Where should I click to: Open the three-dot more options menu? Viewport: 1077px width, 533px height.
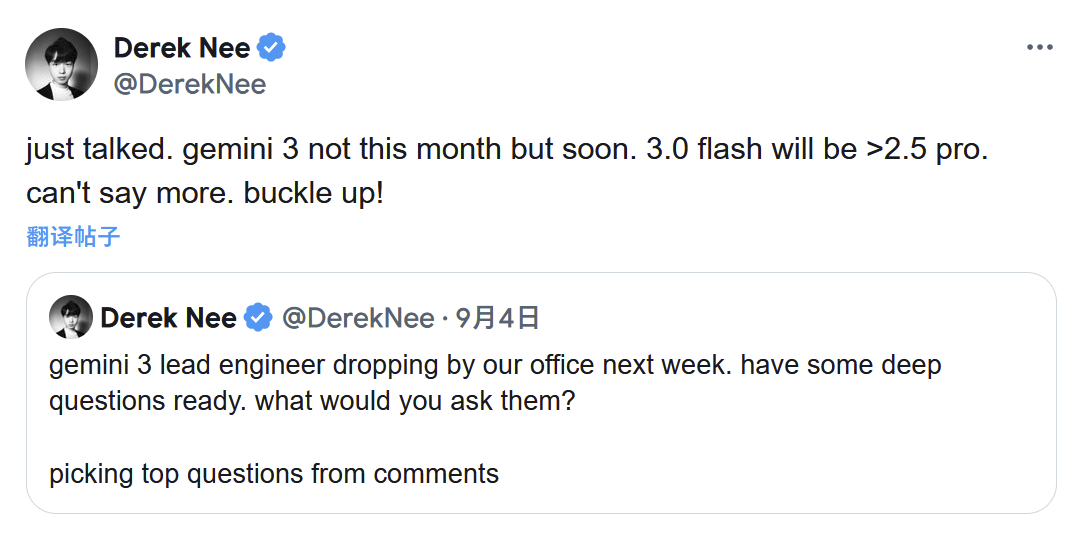click(x=1040, y=48)
